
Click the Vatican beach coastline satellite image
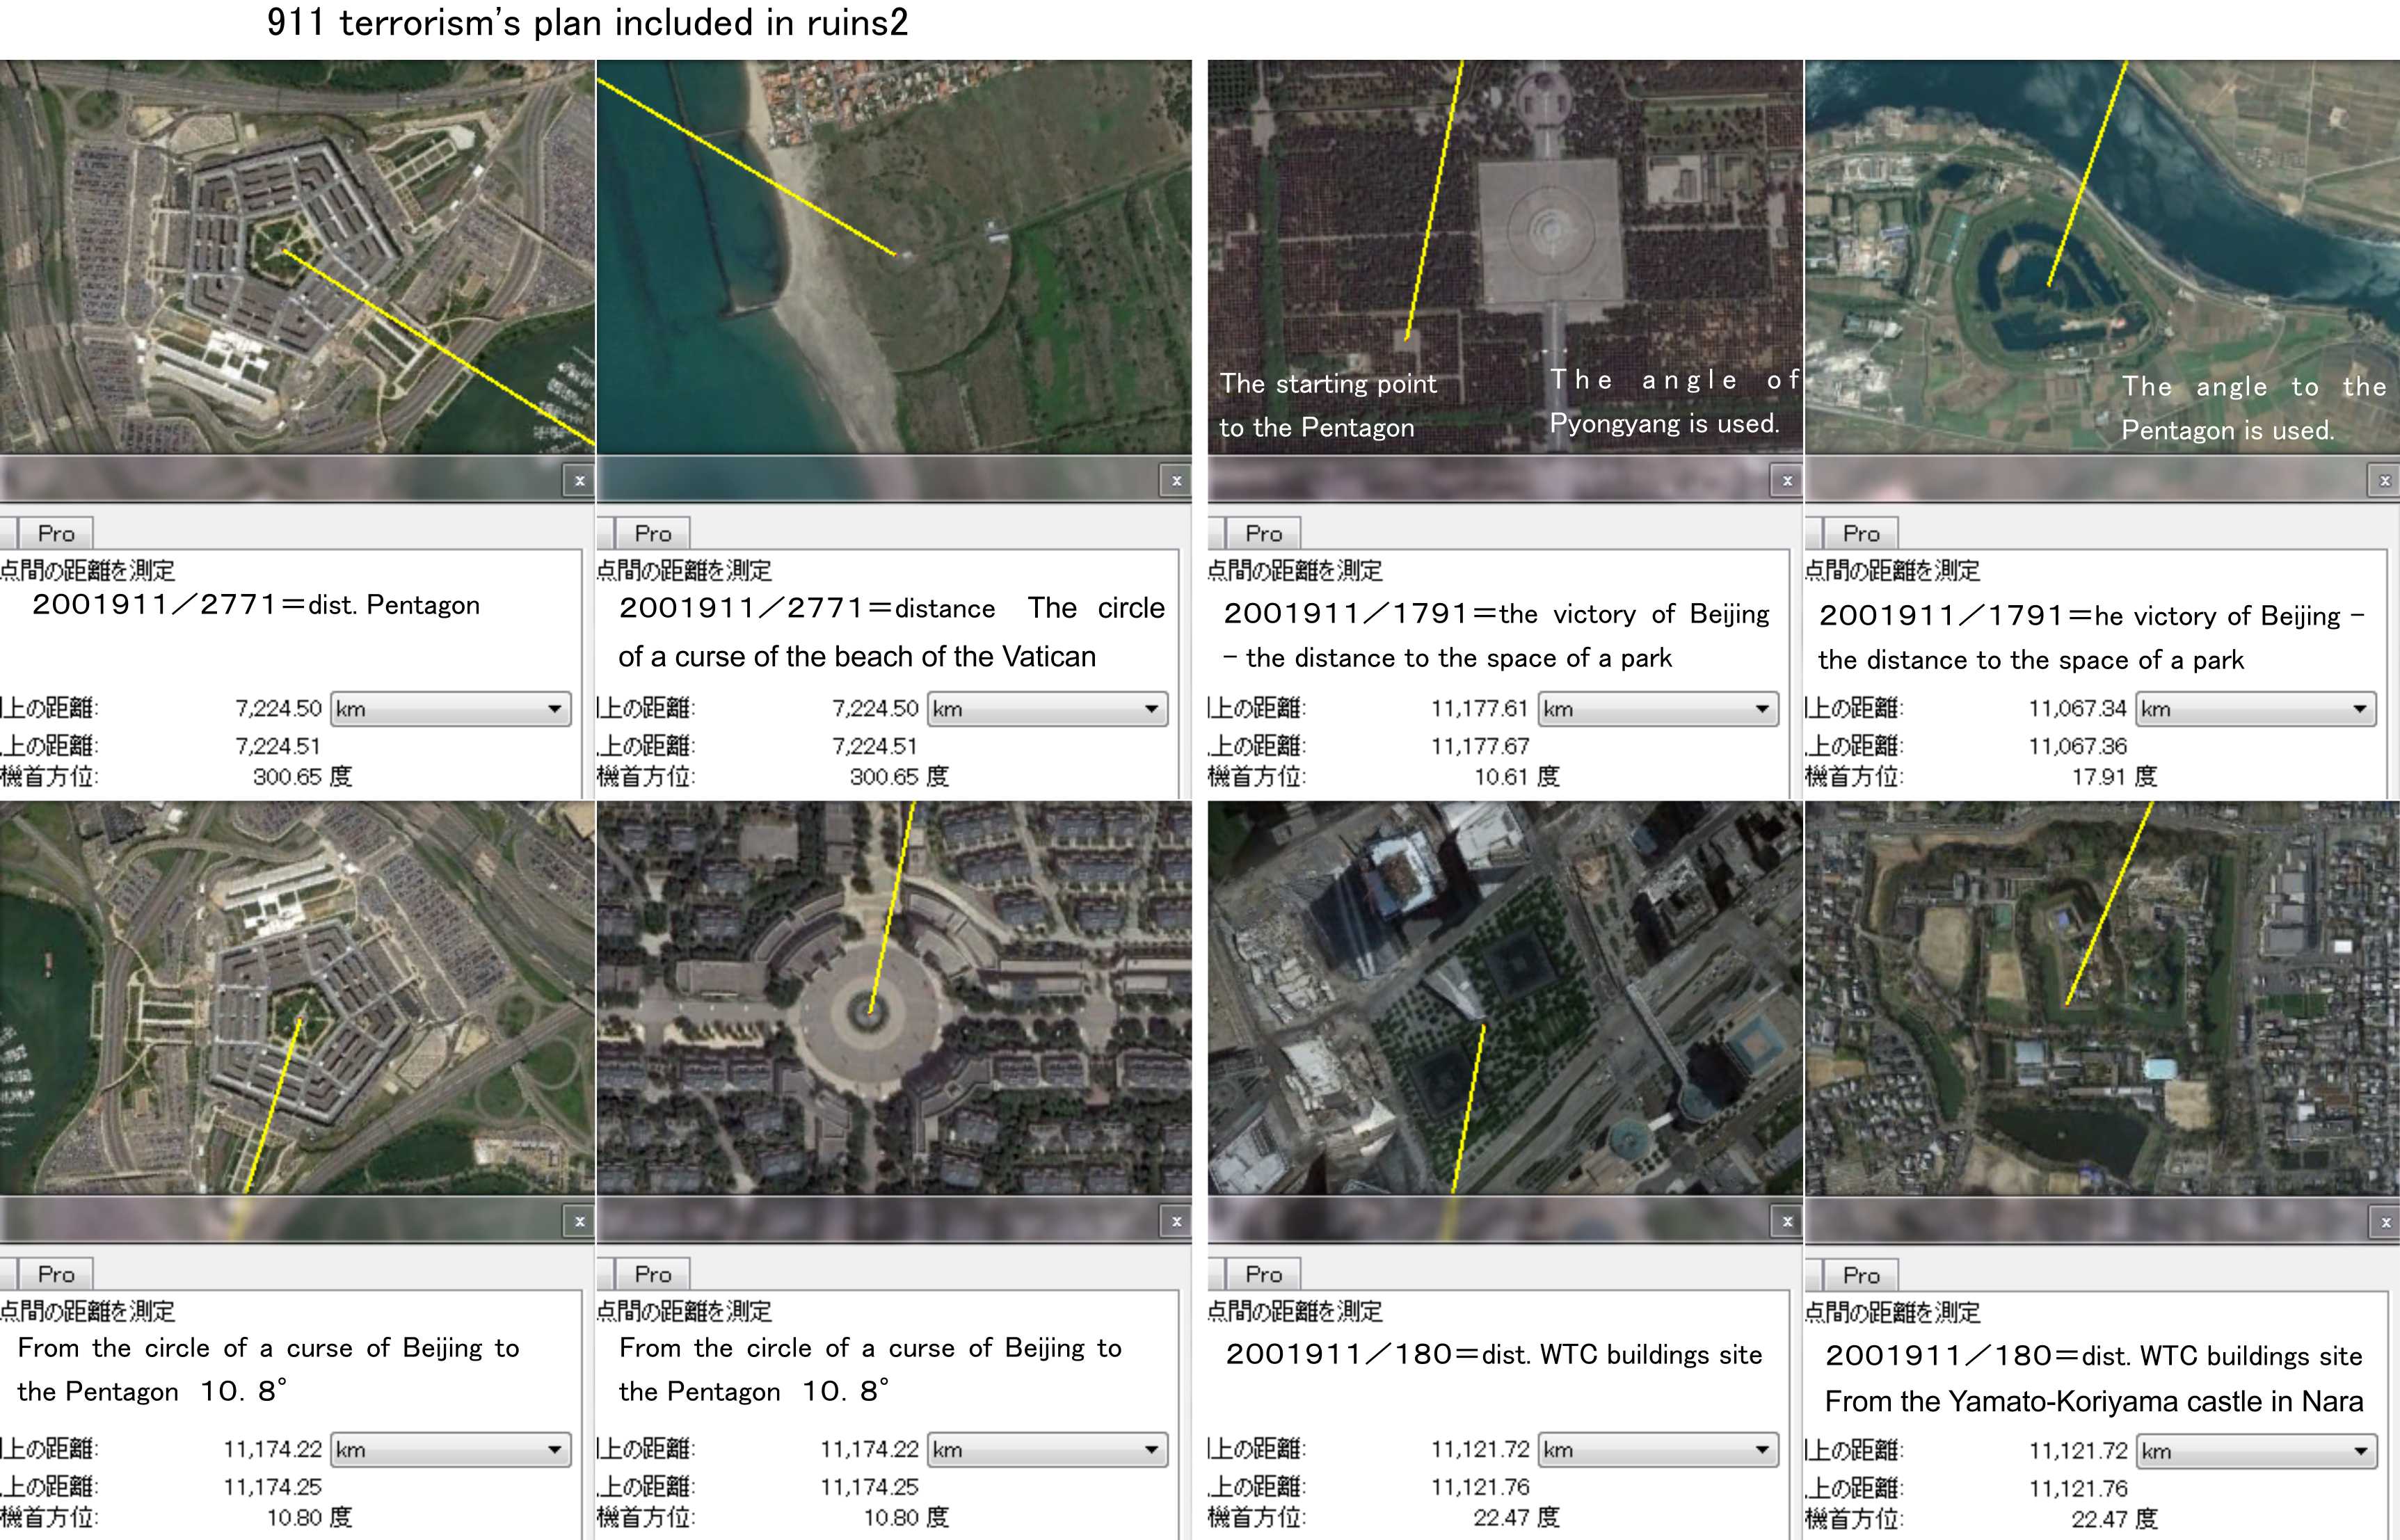point(893,257)
